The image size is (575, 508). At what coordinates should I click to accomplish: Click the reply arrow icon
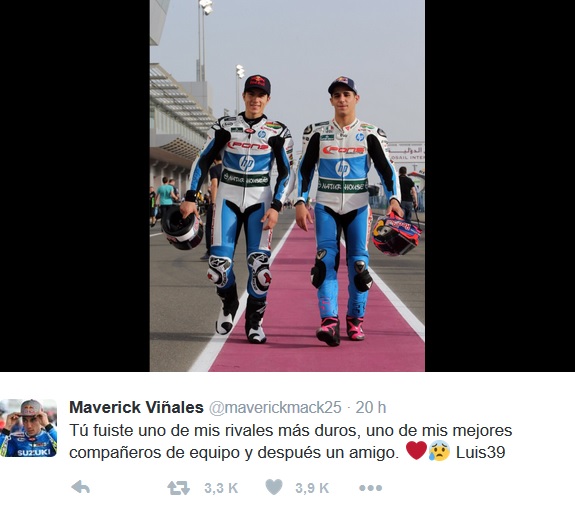coord(80,487)
